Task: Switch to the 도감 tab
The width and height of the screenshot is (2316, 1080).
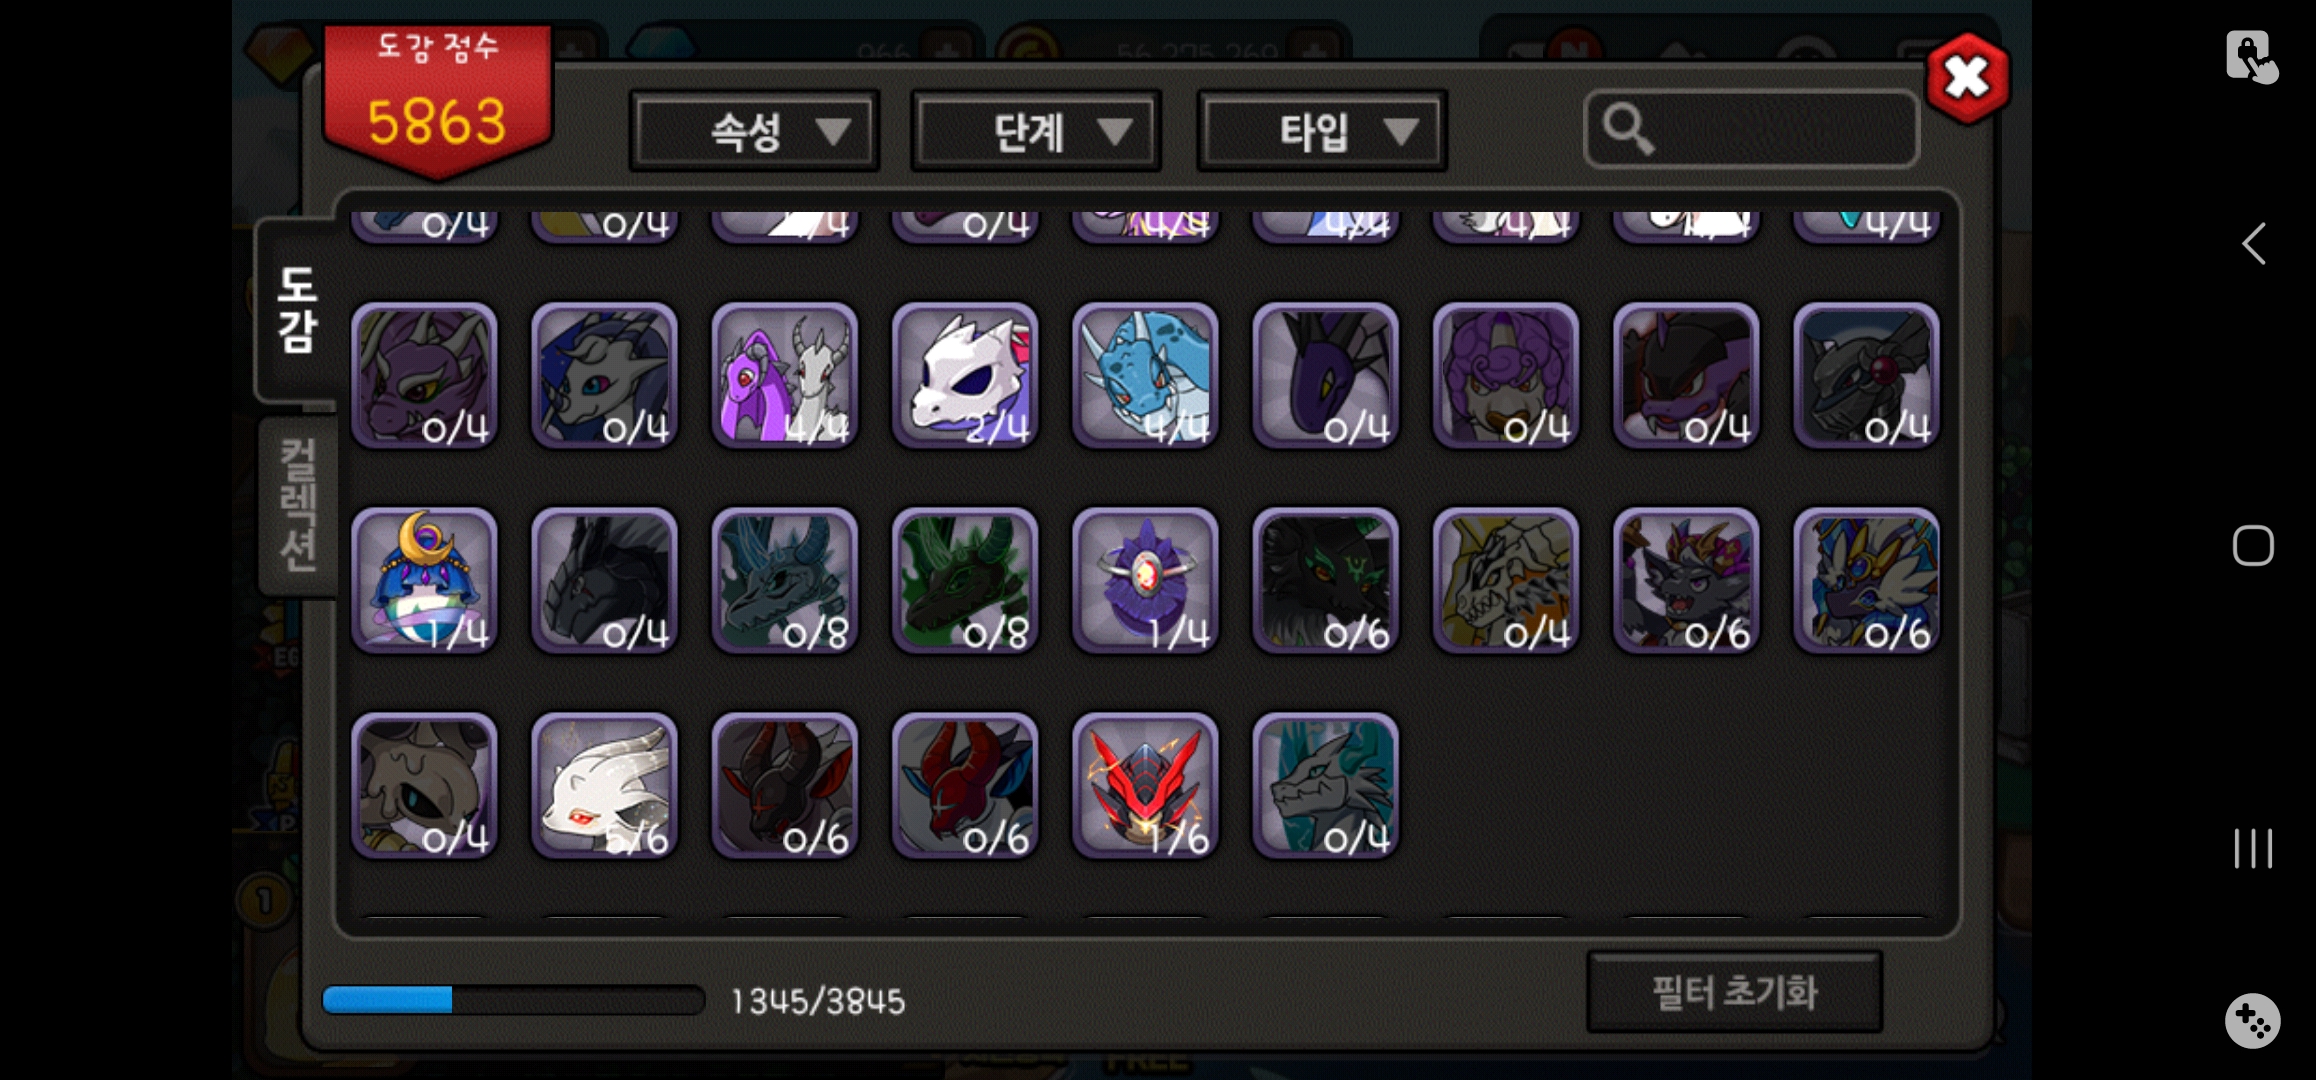Action: pos(297,310)
